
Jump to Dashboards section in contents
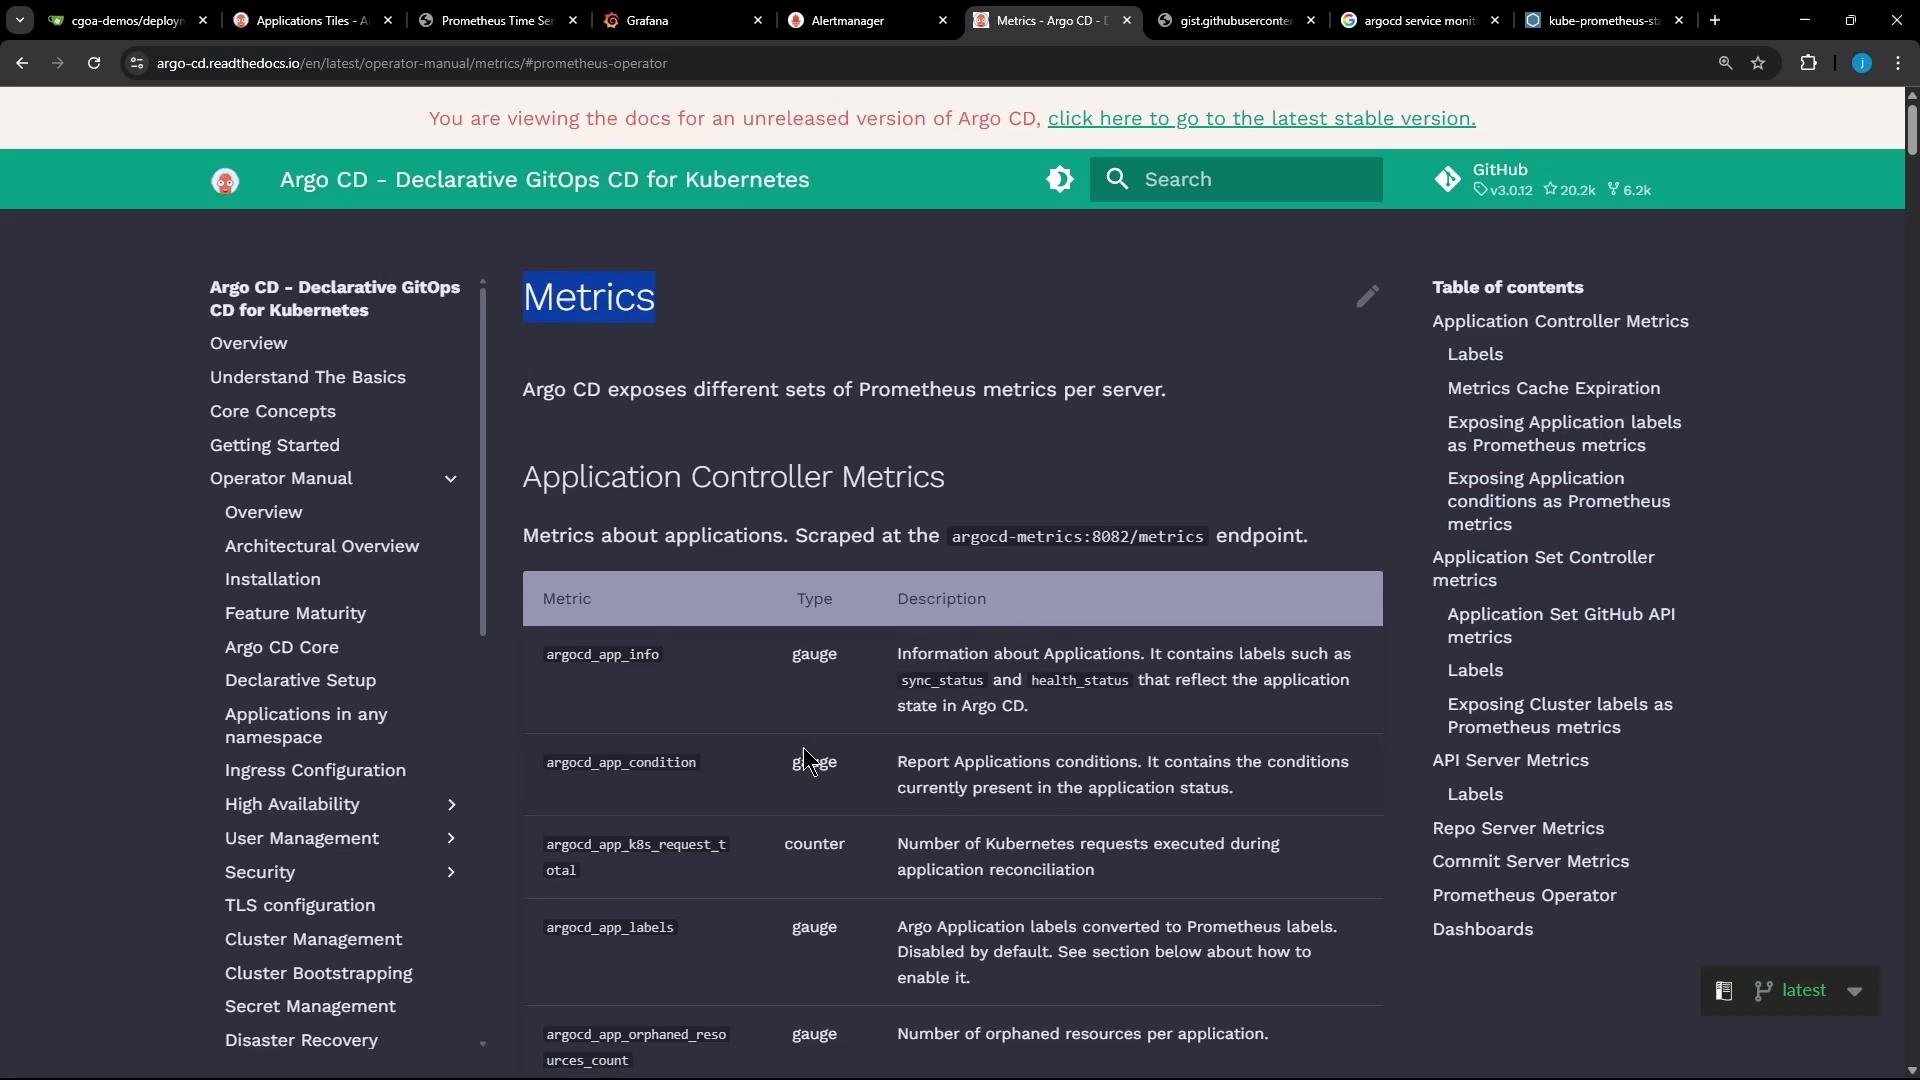(x=1482, y=929)
